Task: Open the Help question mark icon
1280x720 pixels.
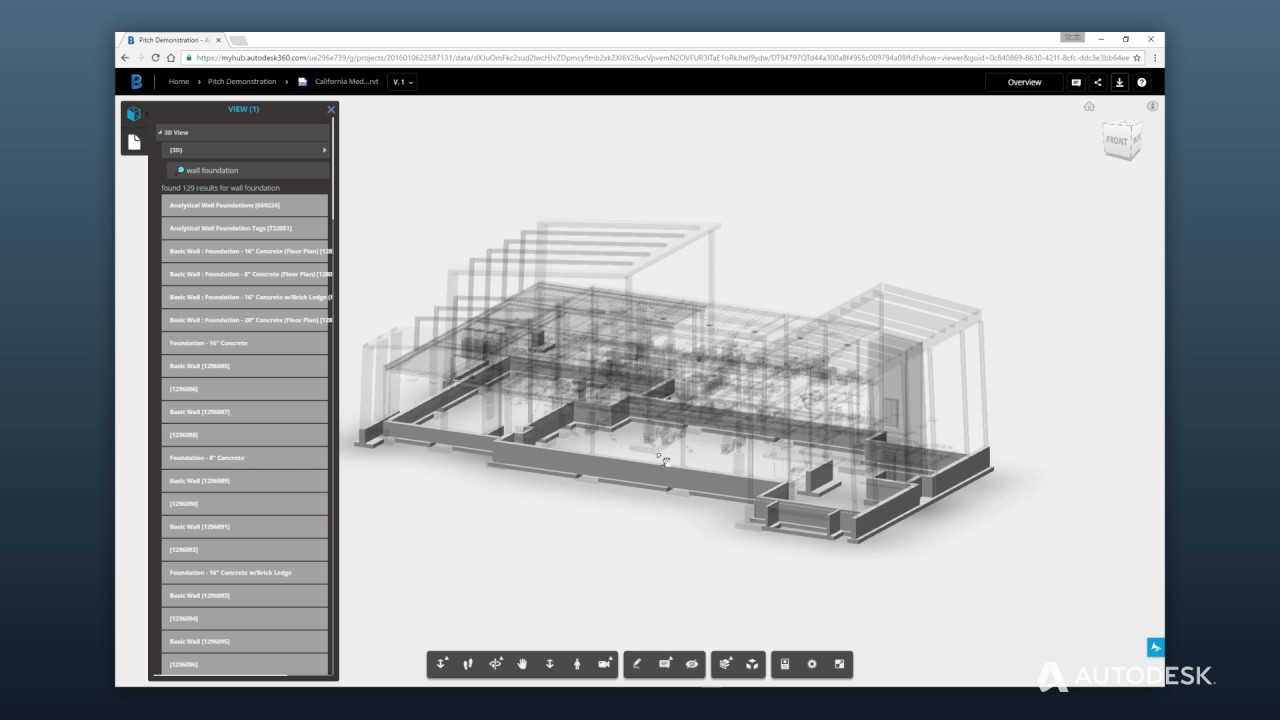Action: (x=1141, y=82)
